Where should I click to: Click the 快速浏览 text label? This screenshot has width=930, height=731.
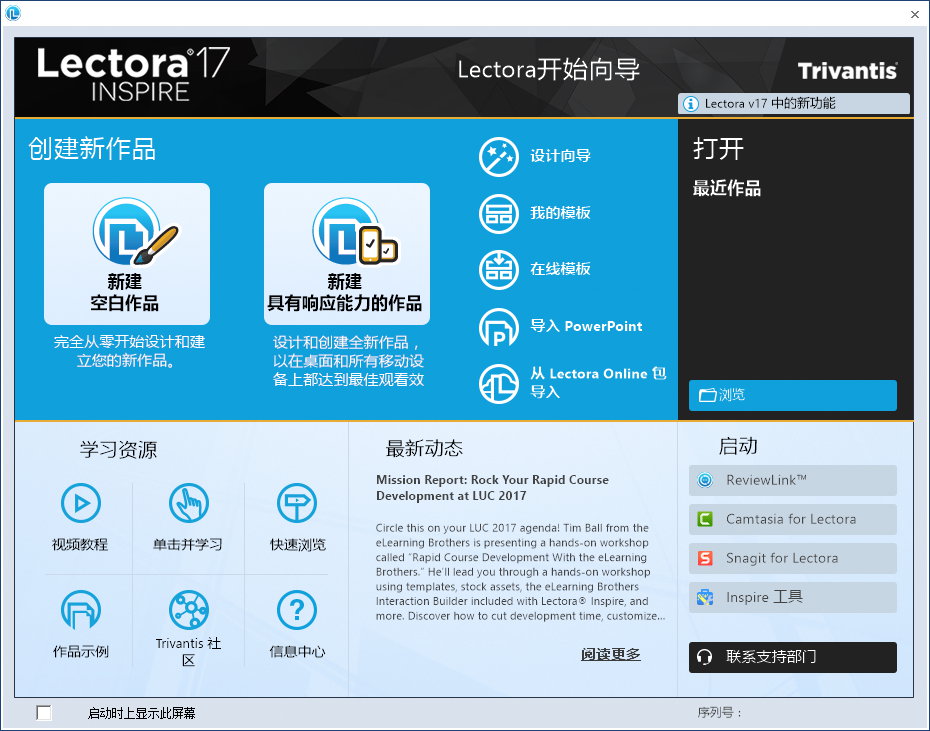click(x=297, y=544)
